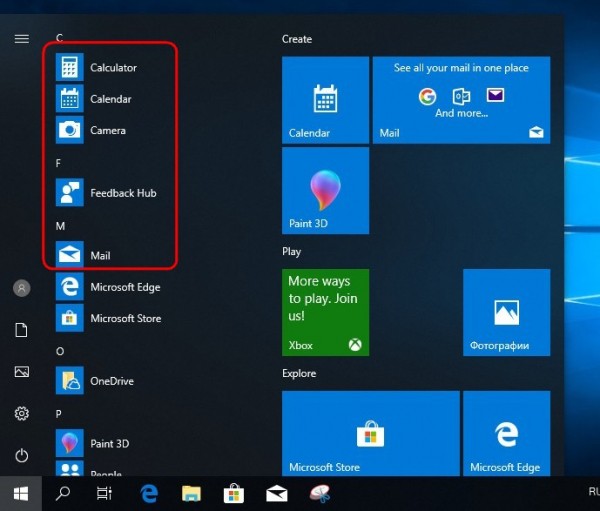This screenshot has width=600, height=511.
Task: Open File Explorer on the taskbar
Action: (x=191, y=493)
